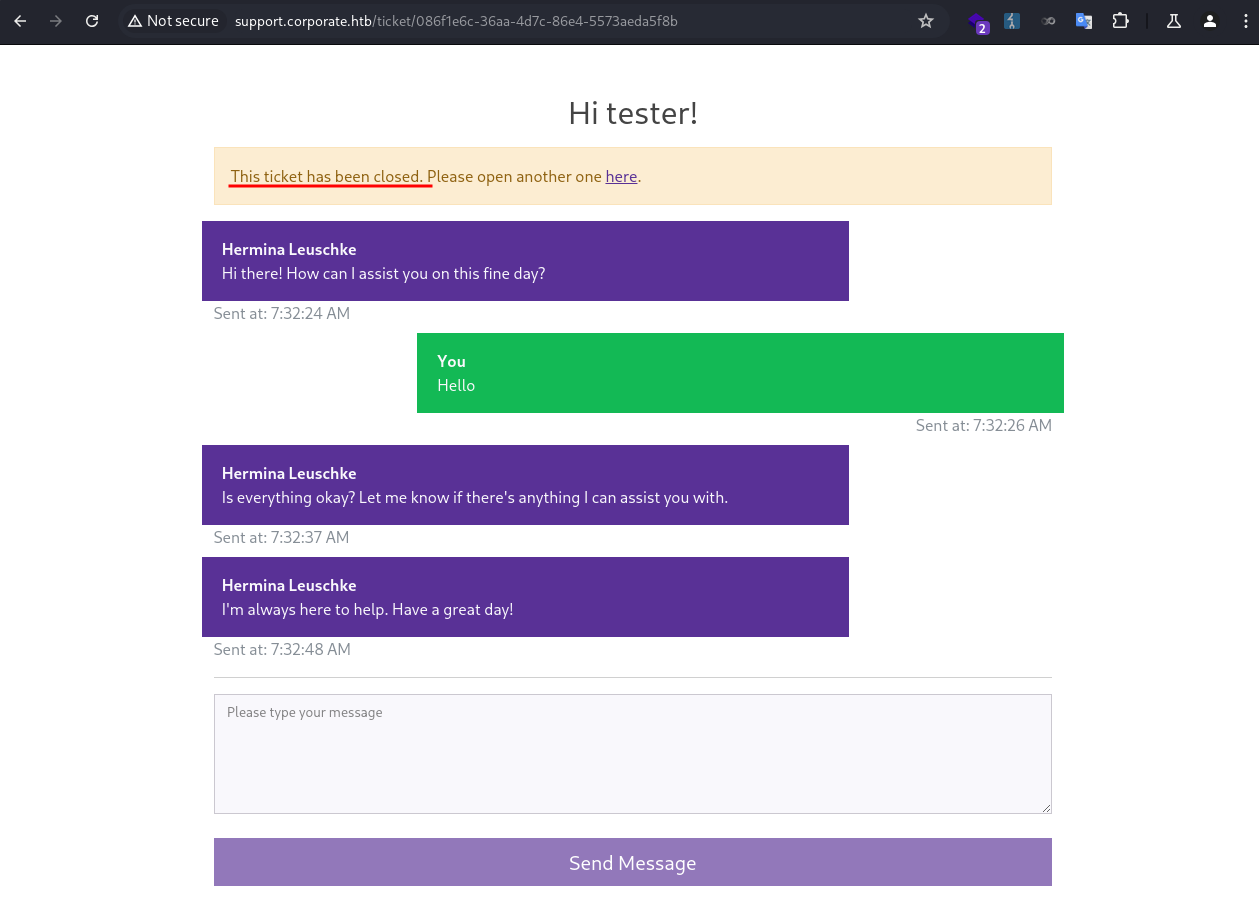Open the Google Translate extension
The width and height of the screenshot is (1259, 902).
pyautogui.click(x=1084, y=21)
